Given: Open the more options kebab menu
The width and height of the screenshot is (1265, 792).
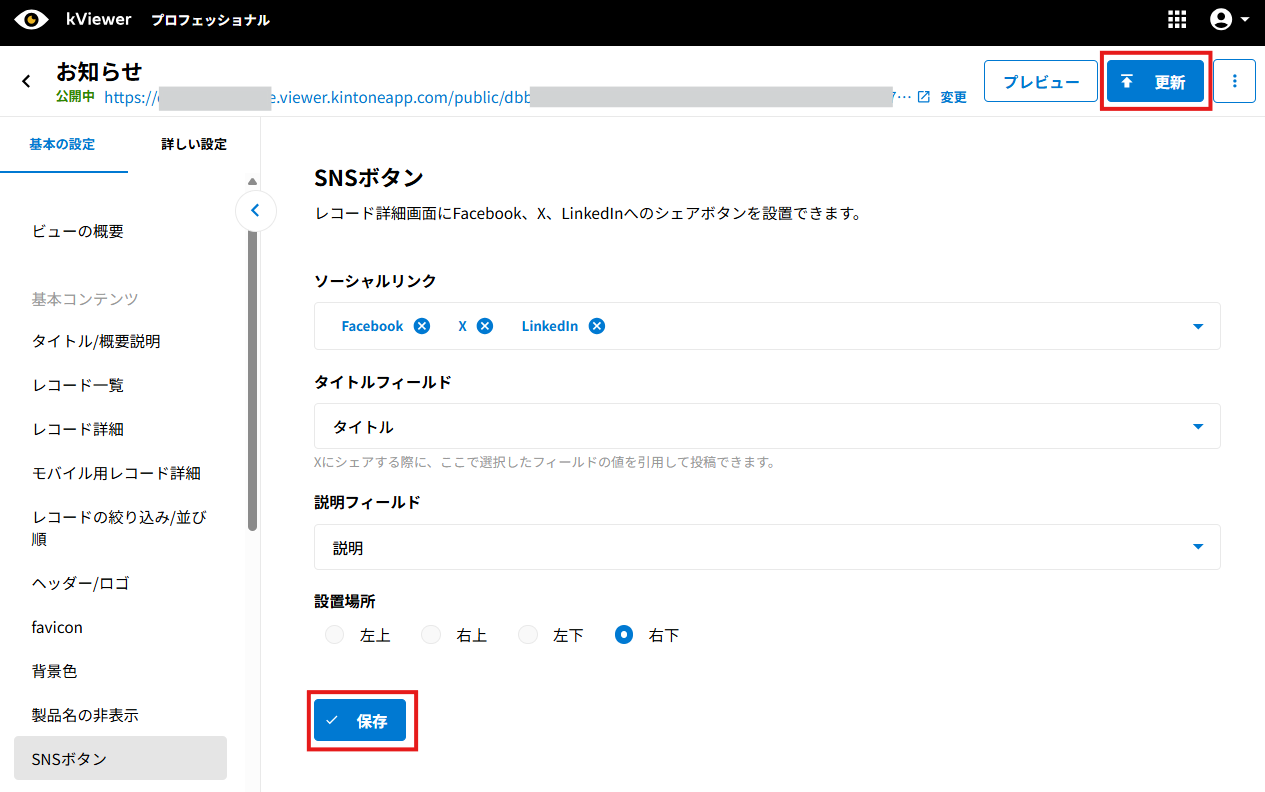Looking at the screenshot, I should (1235, 82).
